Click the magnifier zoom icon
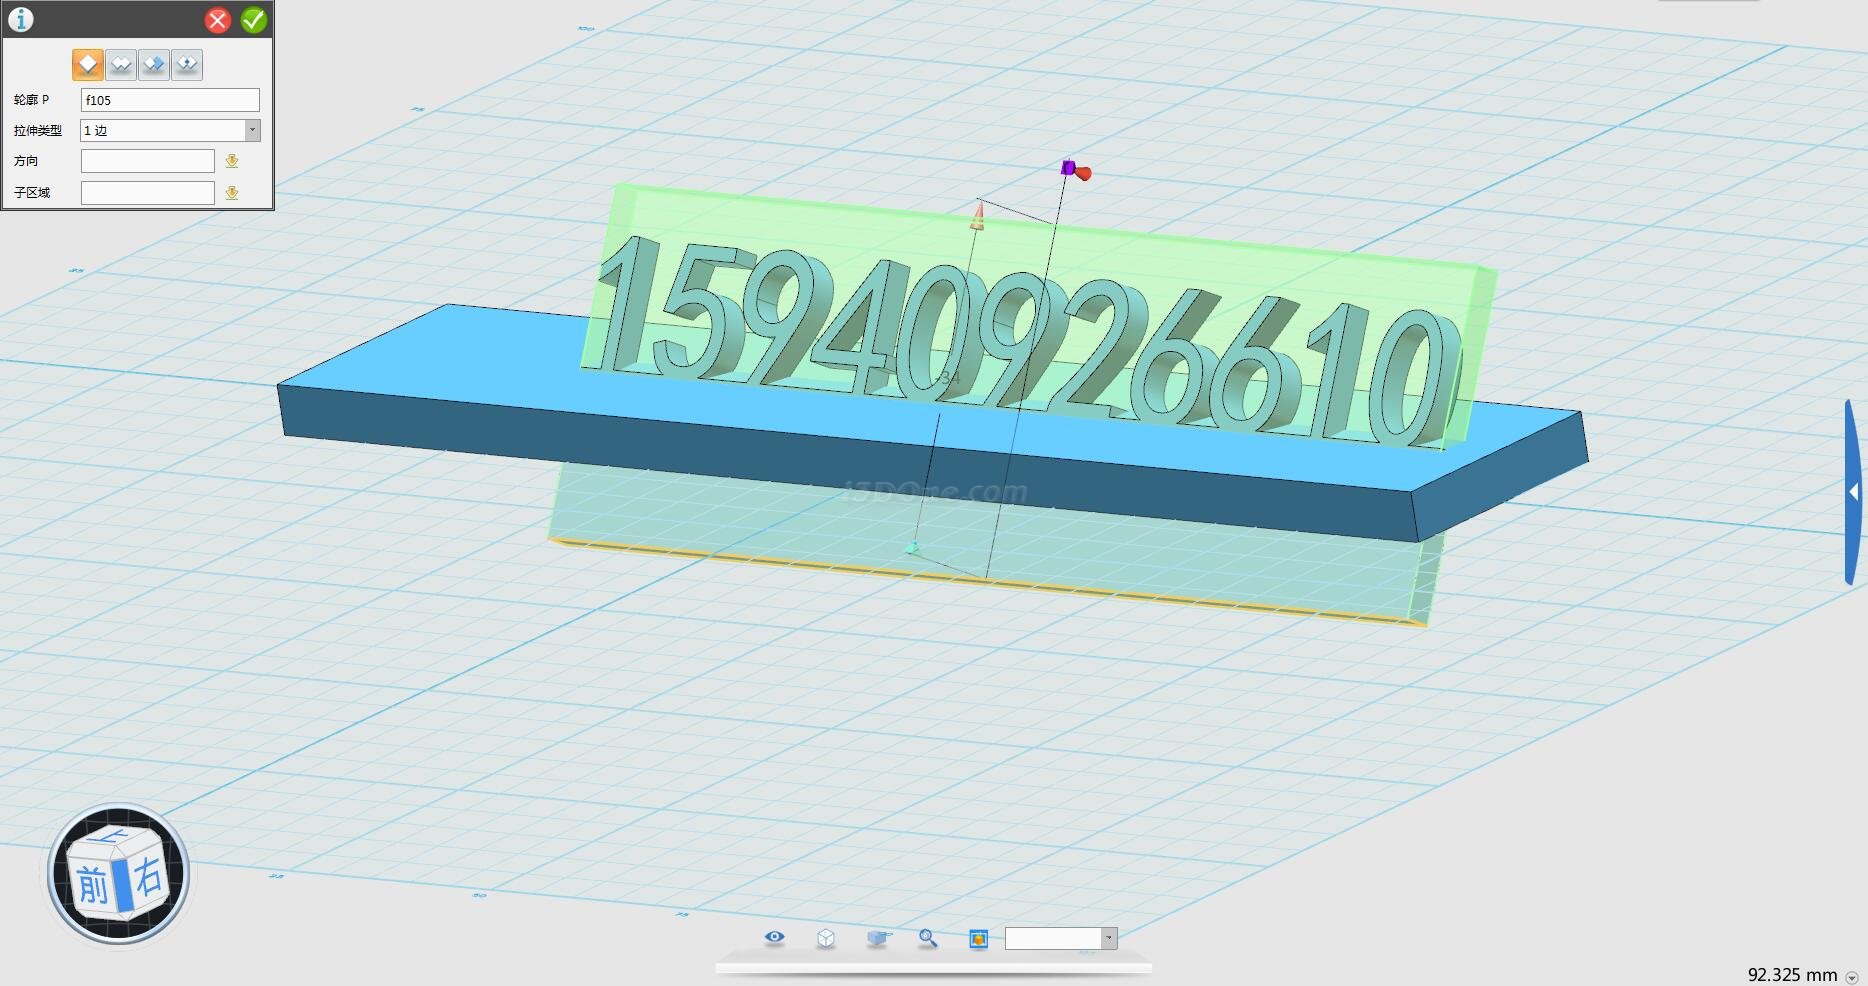Viewport: 1868px width, 986px height. point(928,938)
